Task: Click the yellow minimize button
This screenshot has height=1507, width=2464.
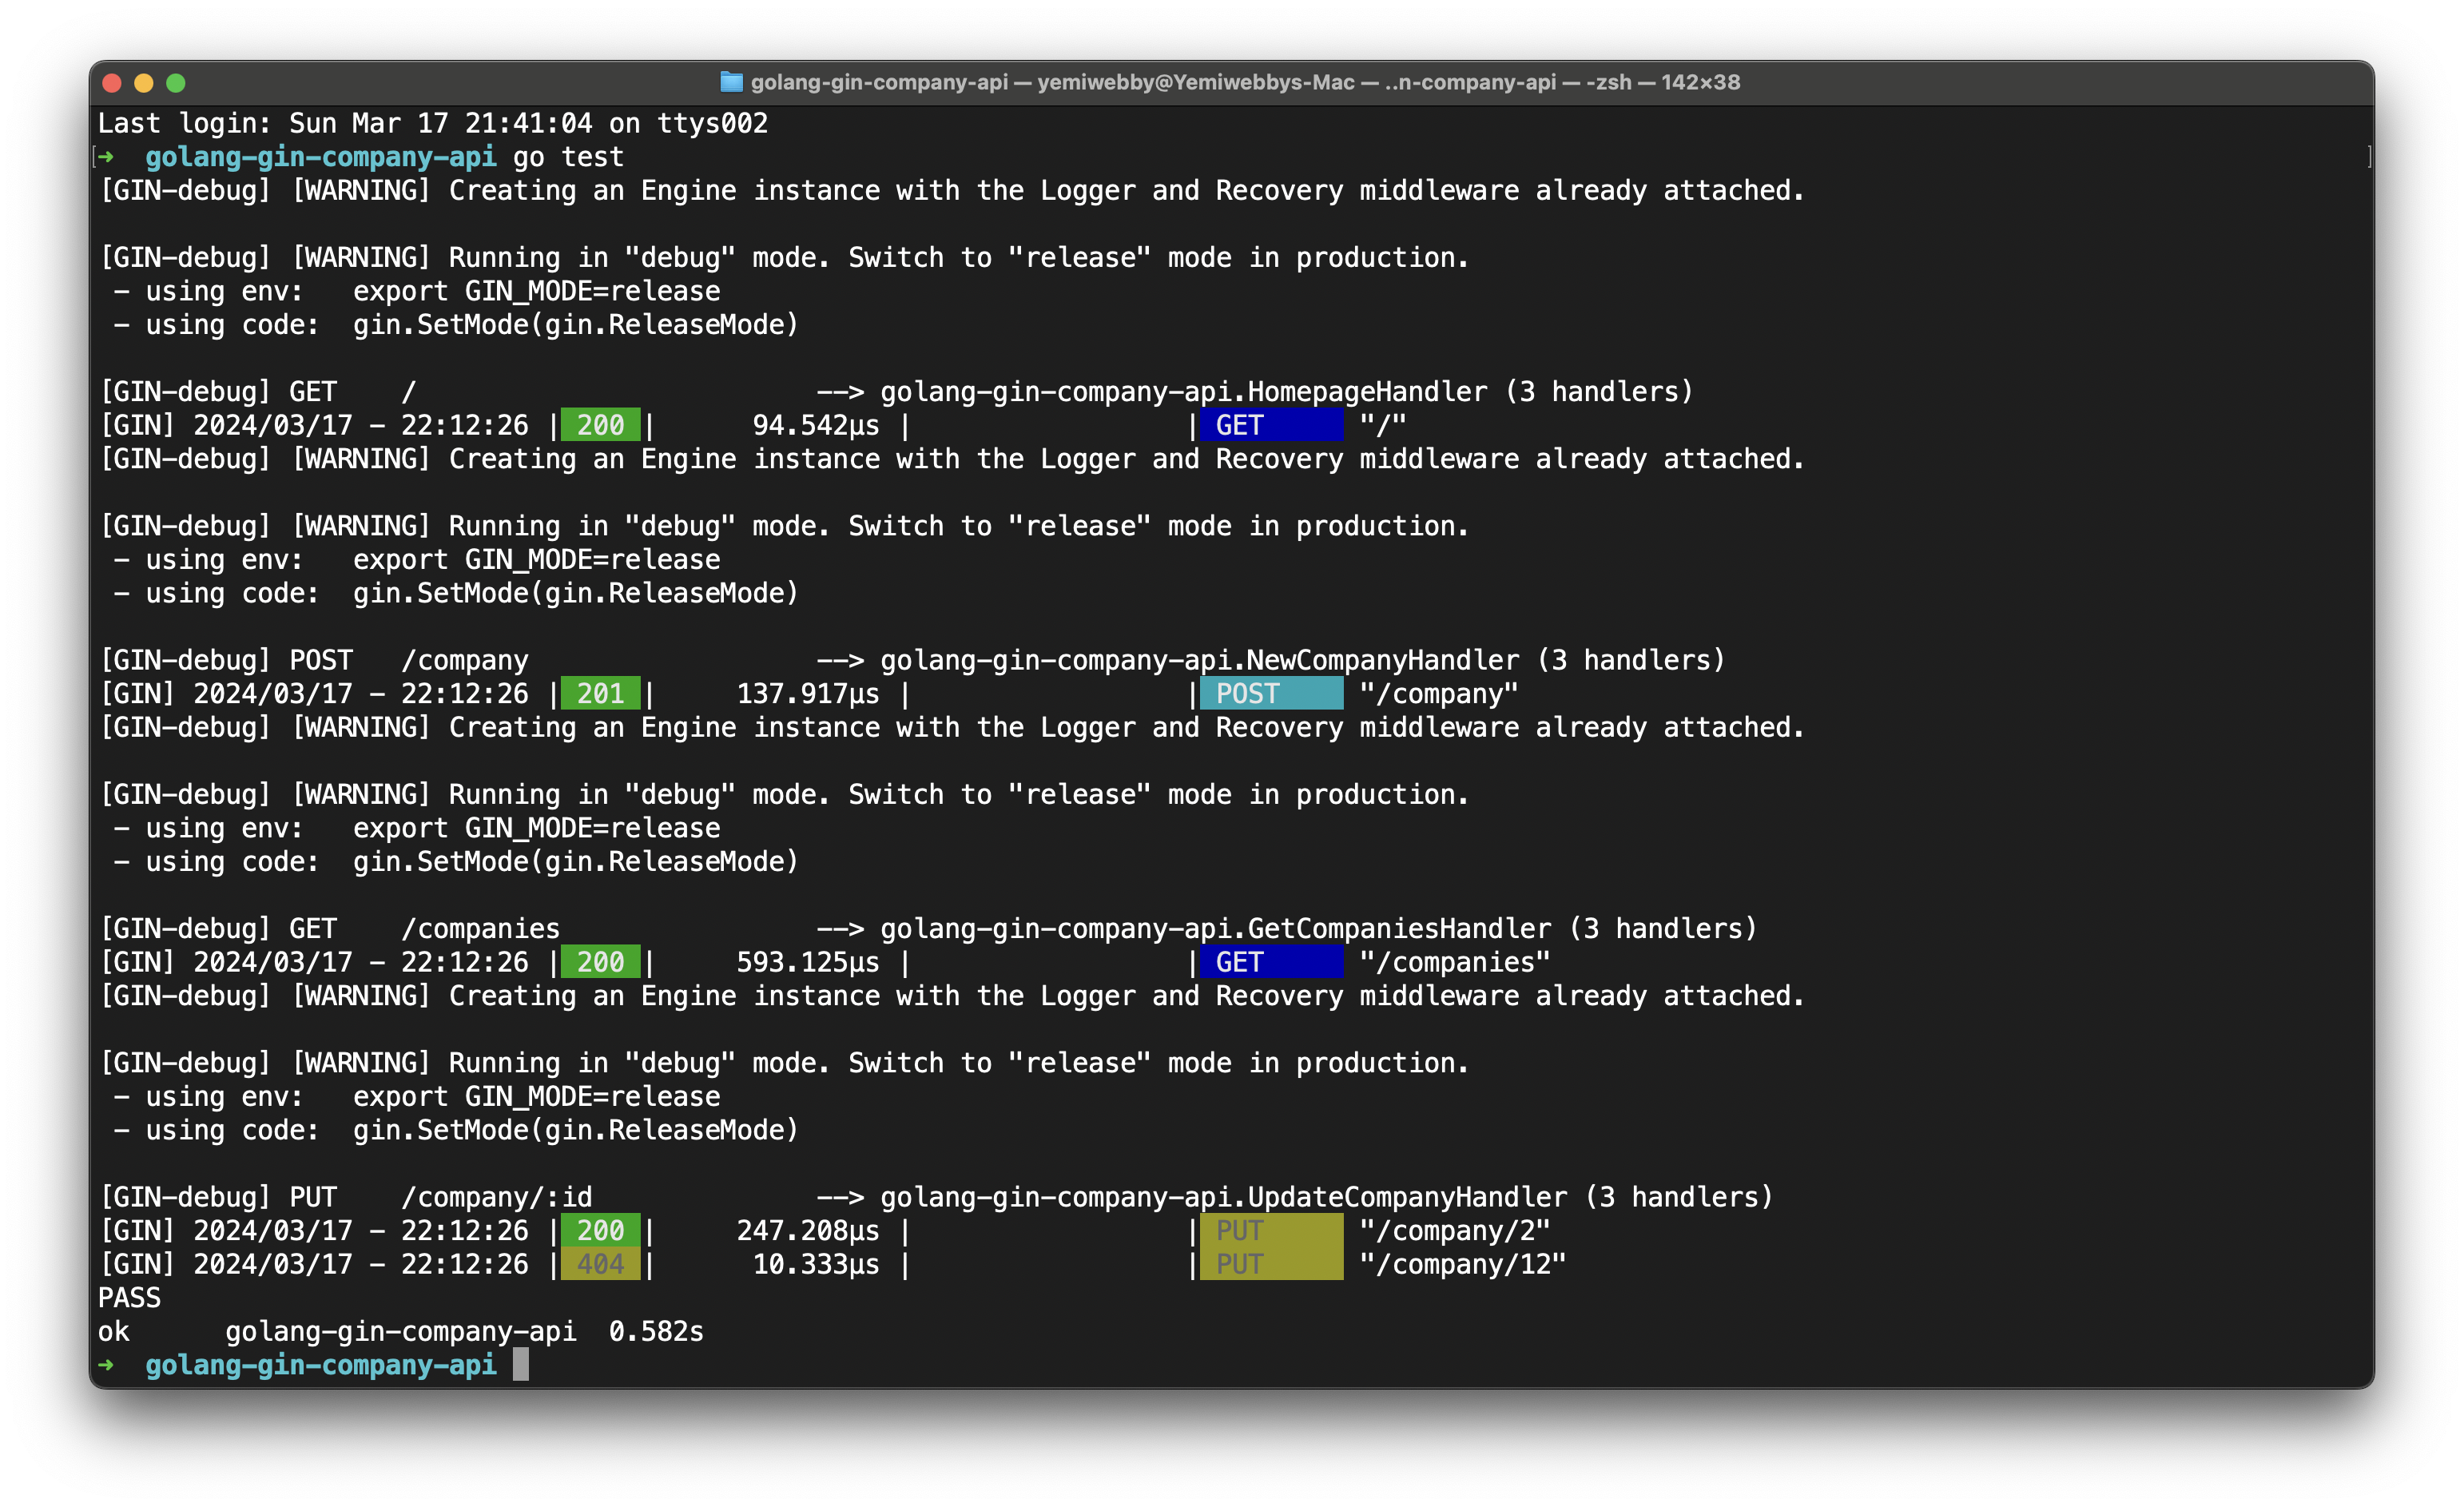Action: coord(144,83)
